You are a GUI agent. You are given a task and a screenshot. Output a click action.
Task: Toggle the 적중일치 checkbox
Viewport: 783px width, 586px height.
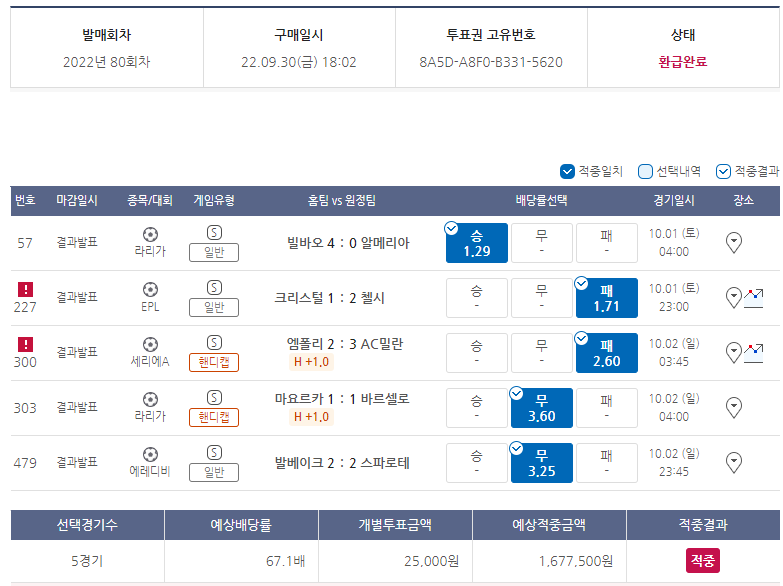point(567,171)
